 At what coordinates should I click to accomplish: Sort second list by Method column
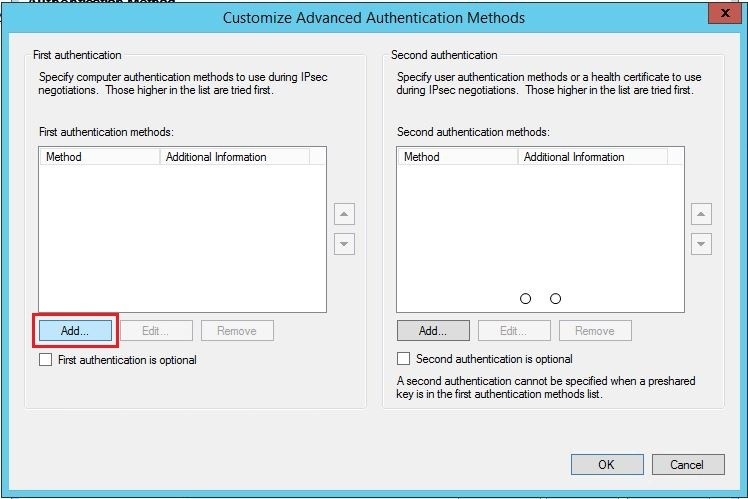tap(457, 156)
